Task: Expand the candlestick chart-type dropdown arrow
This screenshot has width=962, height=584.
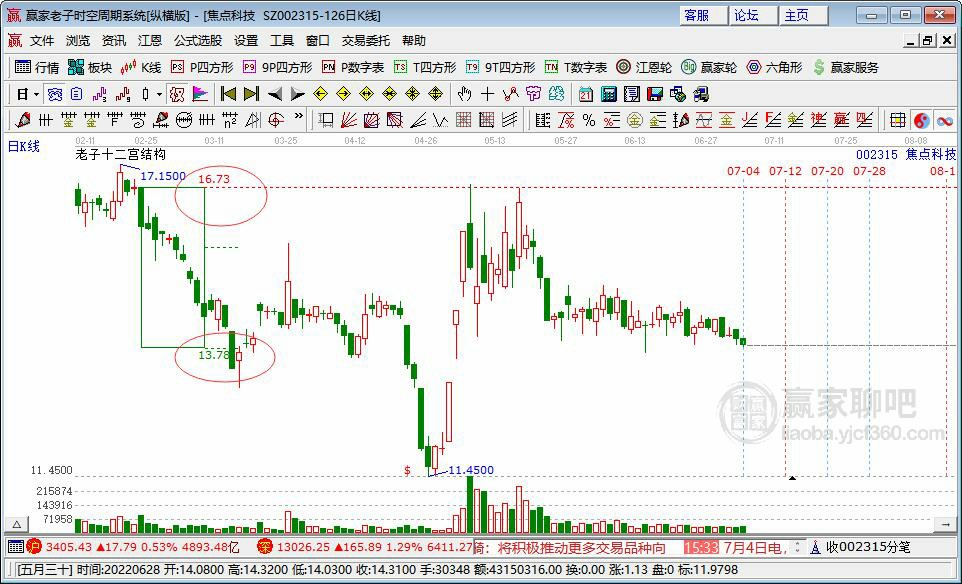Action: click(x=160, y=94)
